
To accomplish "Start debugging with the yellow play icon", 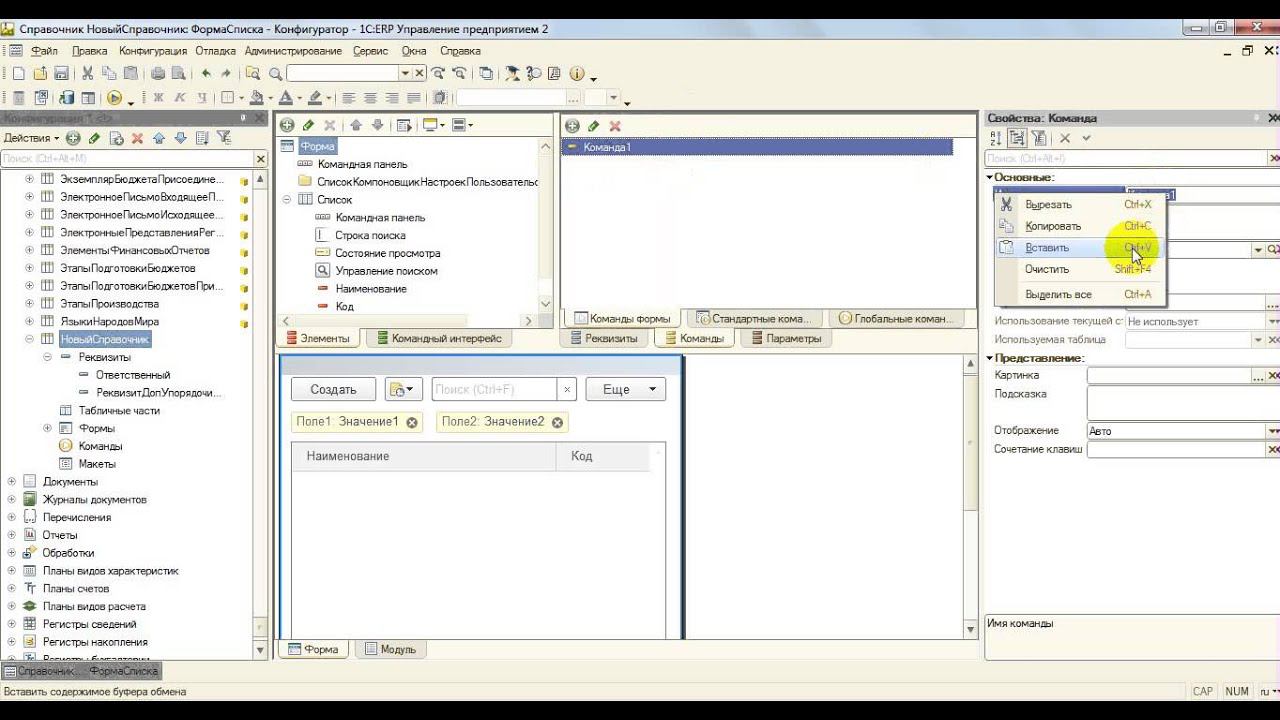I will pyautogui.click(x=113, y=98).
